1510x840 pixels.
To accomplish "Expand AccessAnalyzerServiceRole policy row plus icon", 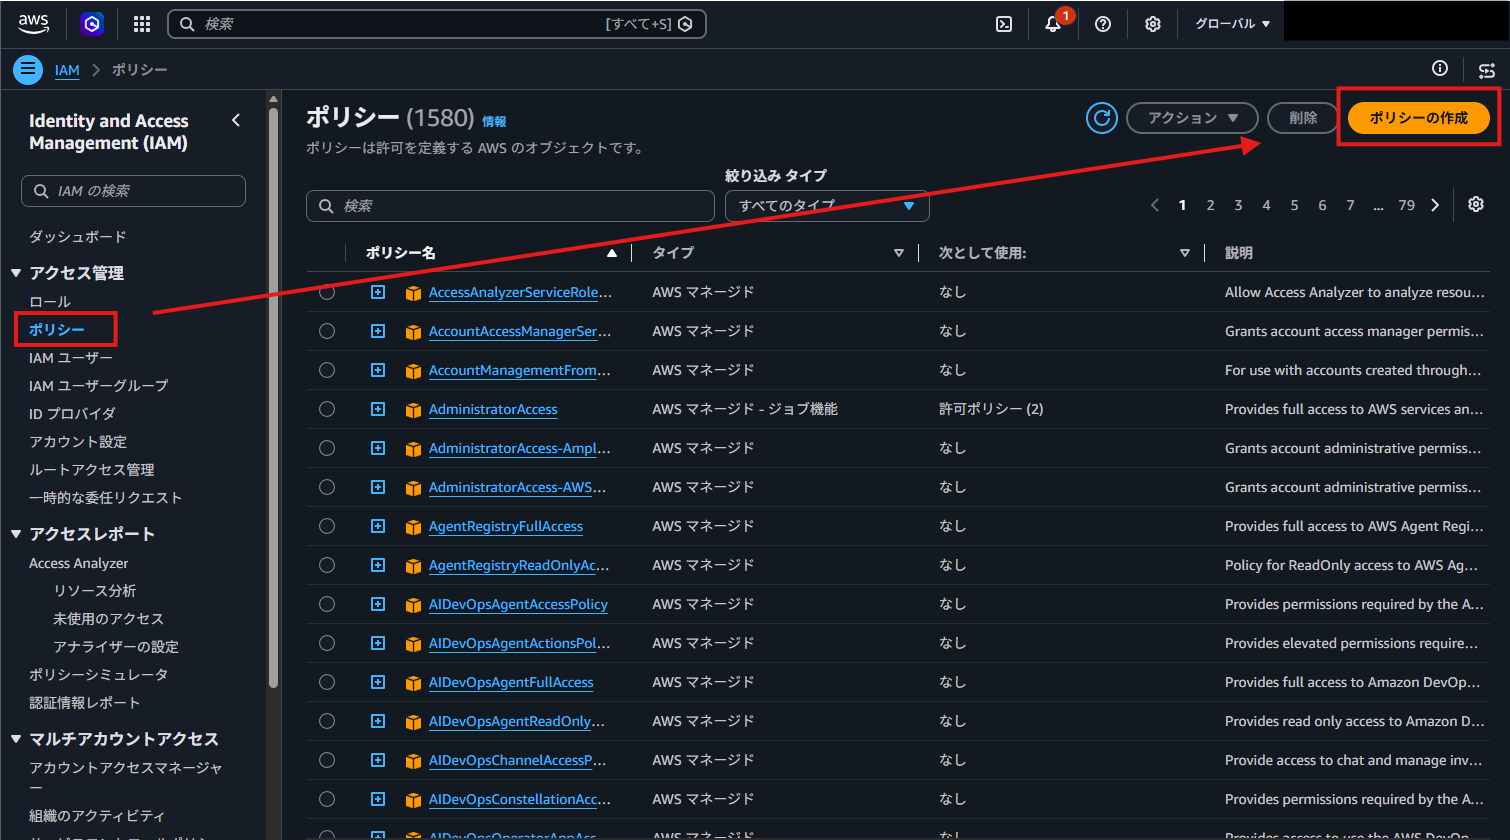I will click(378, 292).
